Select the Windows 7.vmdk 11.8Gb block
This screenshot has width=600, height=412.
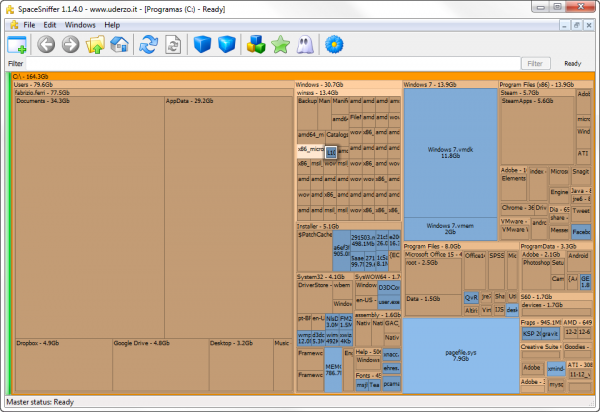point(449,152)
